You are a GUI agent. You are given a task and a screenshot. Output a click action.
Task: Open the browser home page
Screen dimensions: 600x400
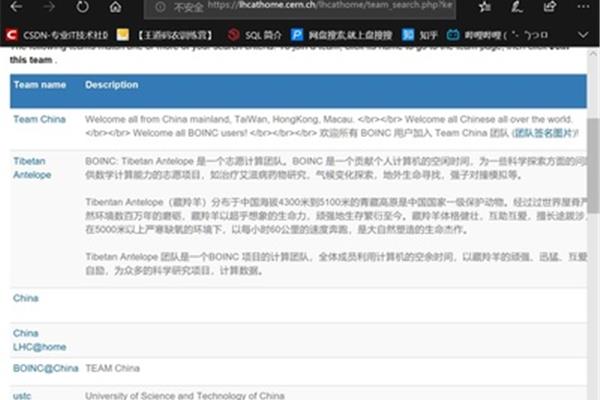click(115, 7)
